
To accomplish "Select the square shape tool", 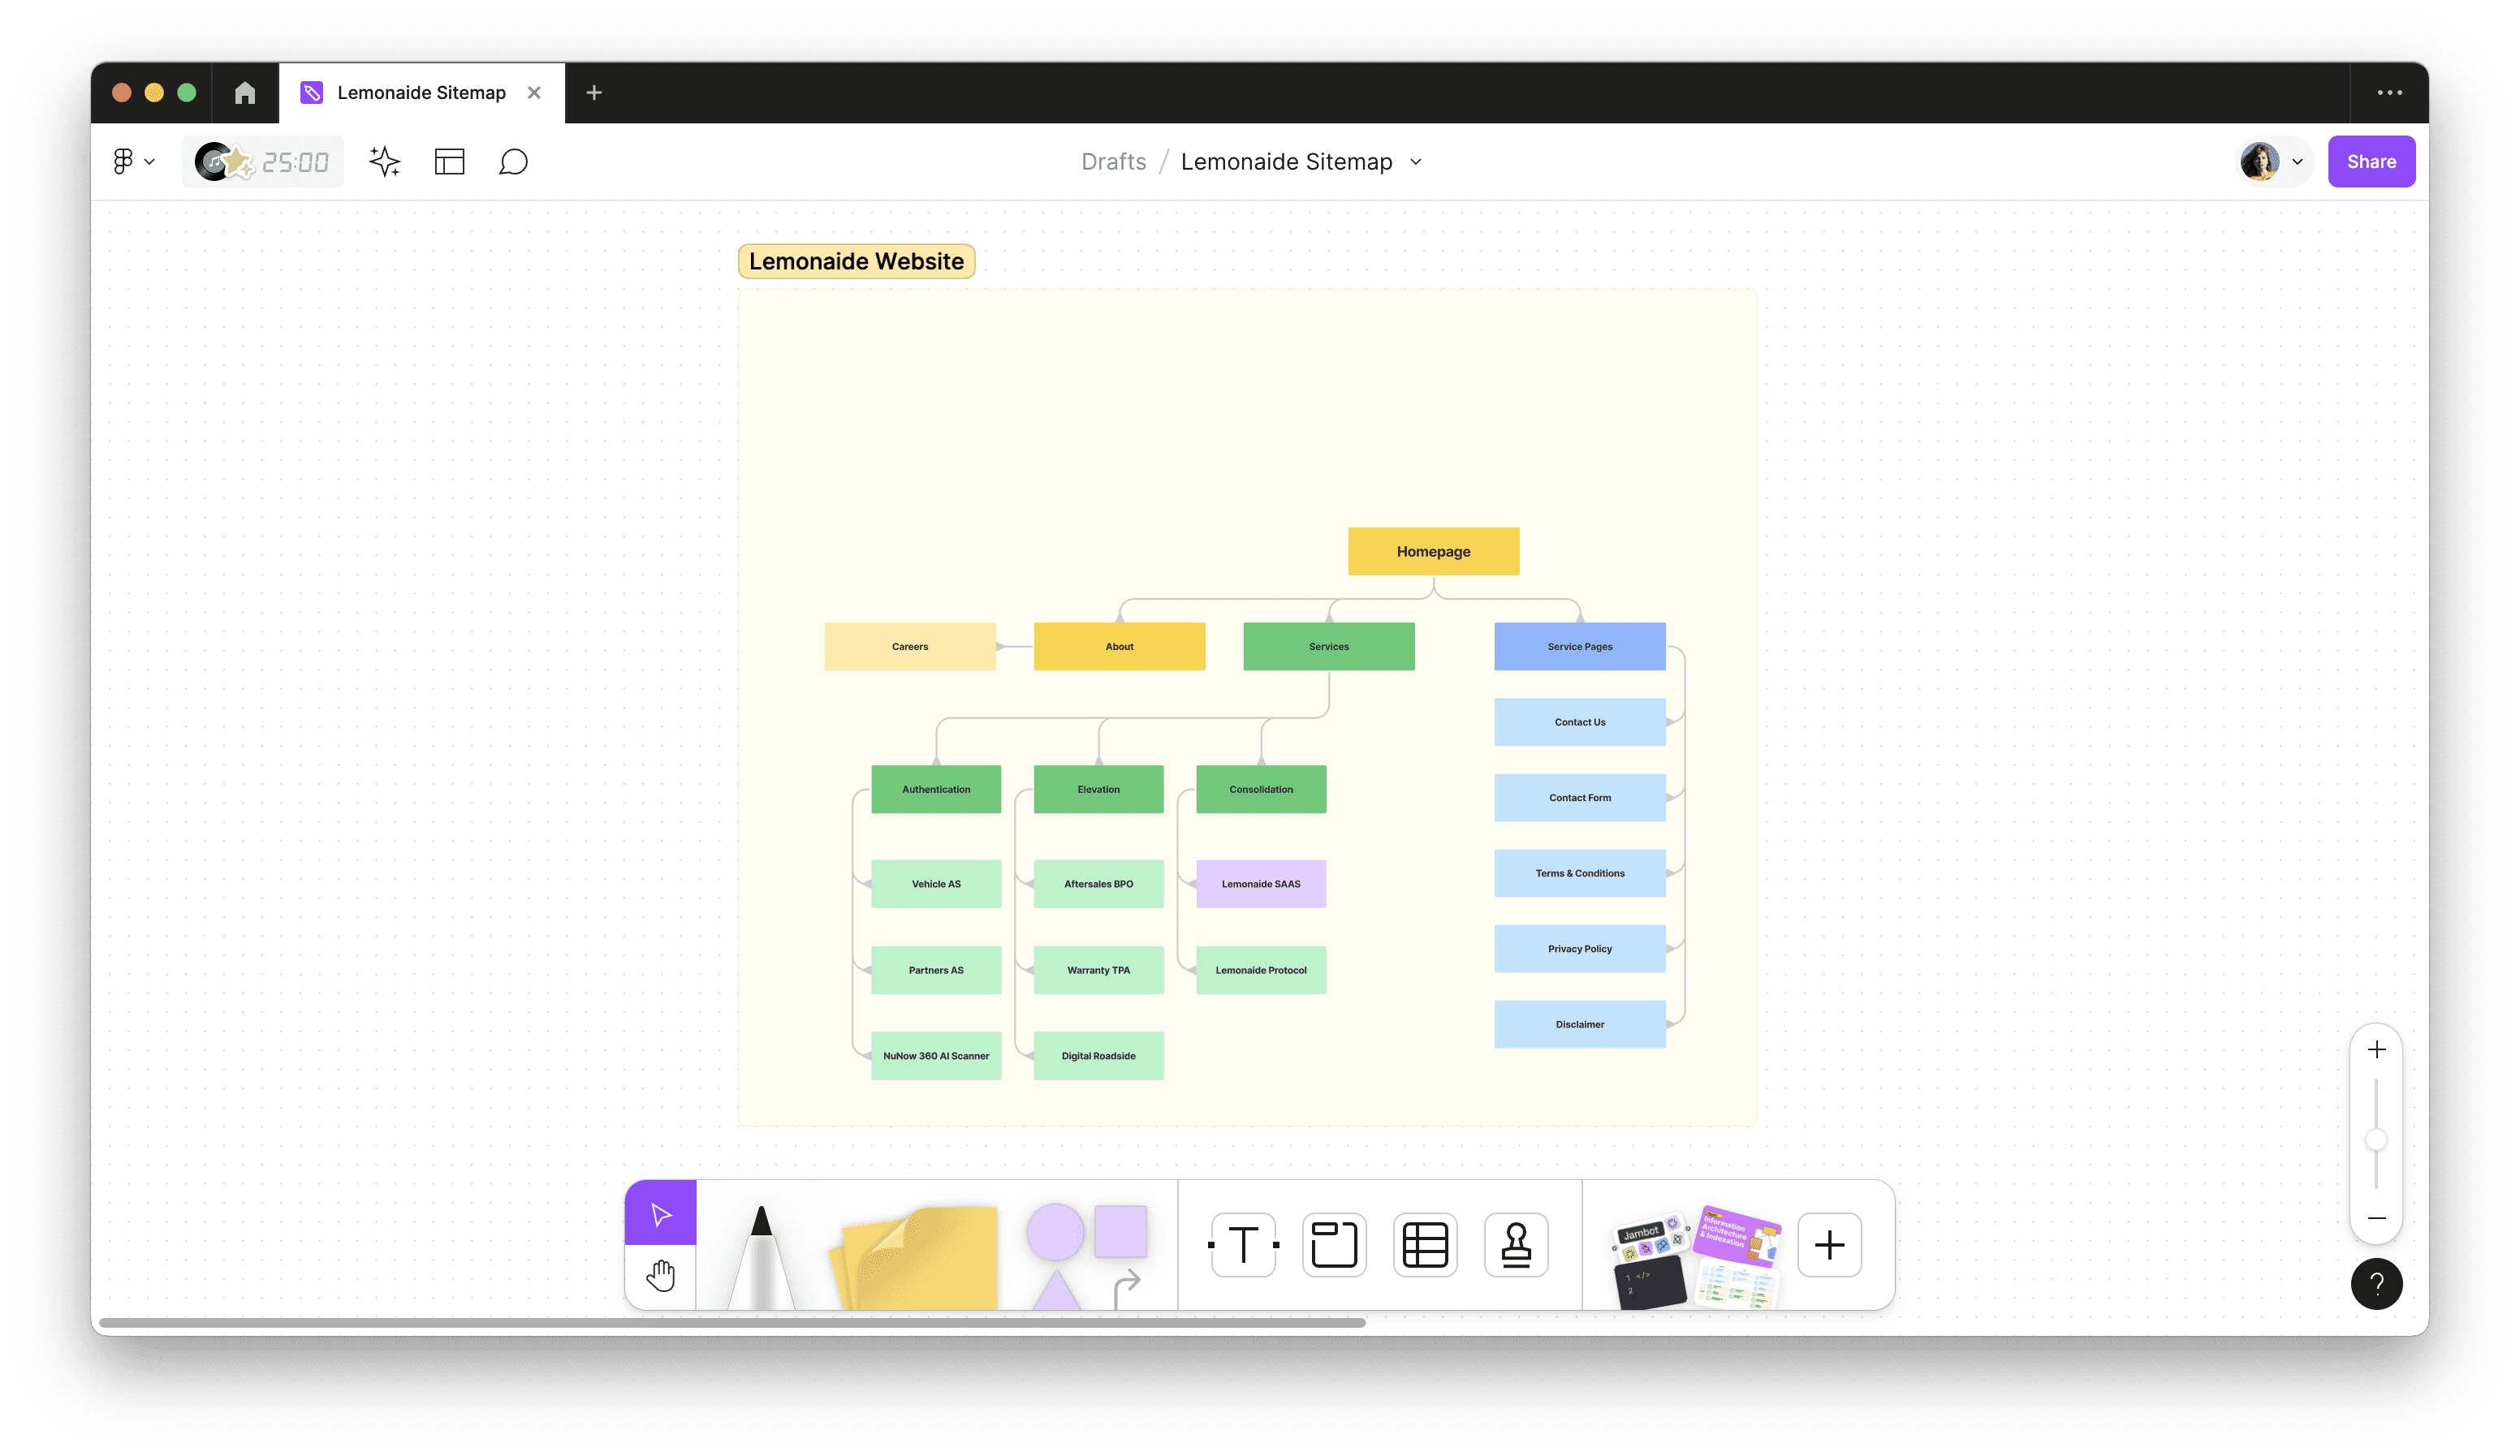I will click(1120, 1231).
